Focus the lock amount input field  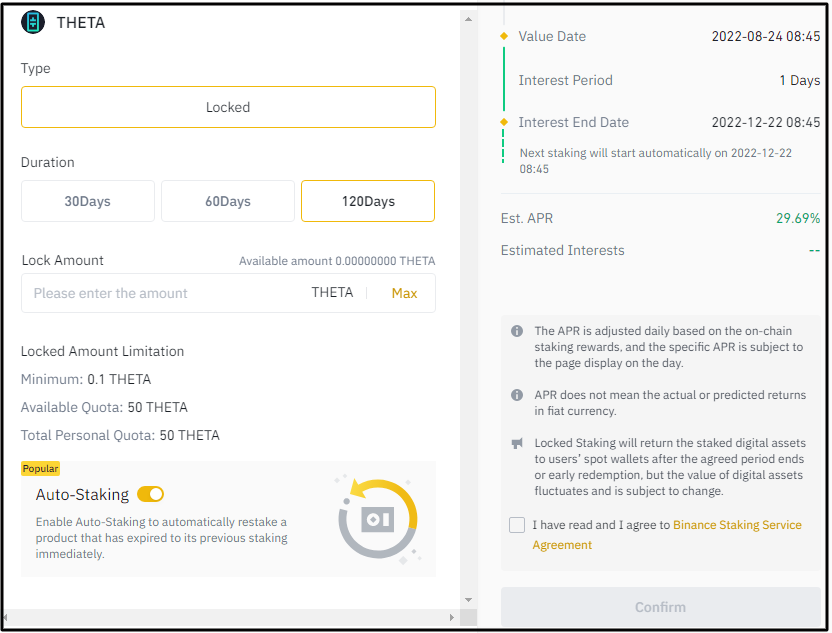click(x=160, y=293)
